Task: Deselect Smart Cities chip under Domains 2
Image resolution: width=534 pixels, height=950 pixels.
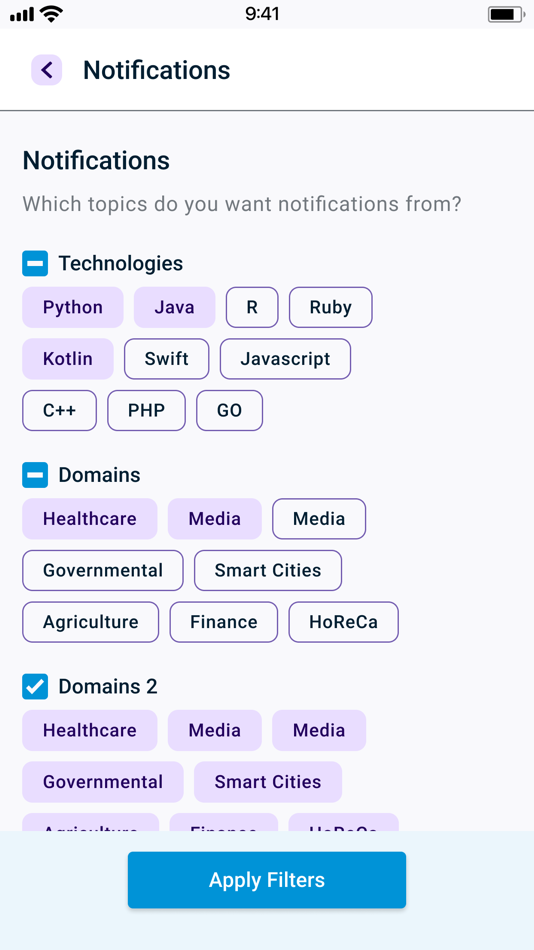Action: 268,782
